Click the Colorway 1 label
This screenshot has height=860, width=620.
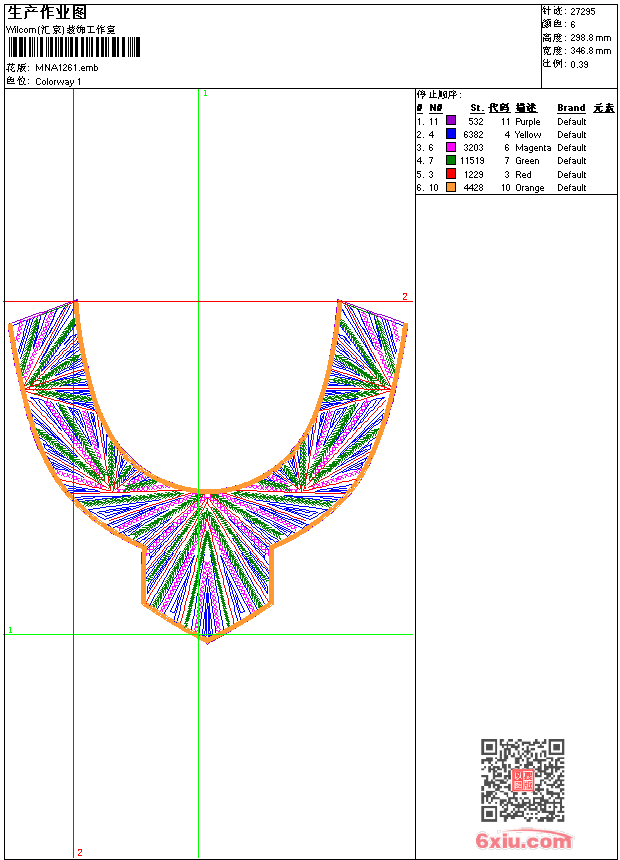tap(59, 81)
